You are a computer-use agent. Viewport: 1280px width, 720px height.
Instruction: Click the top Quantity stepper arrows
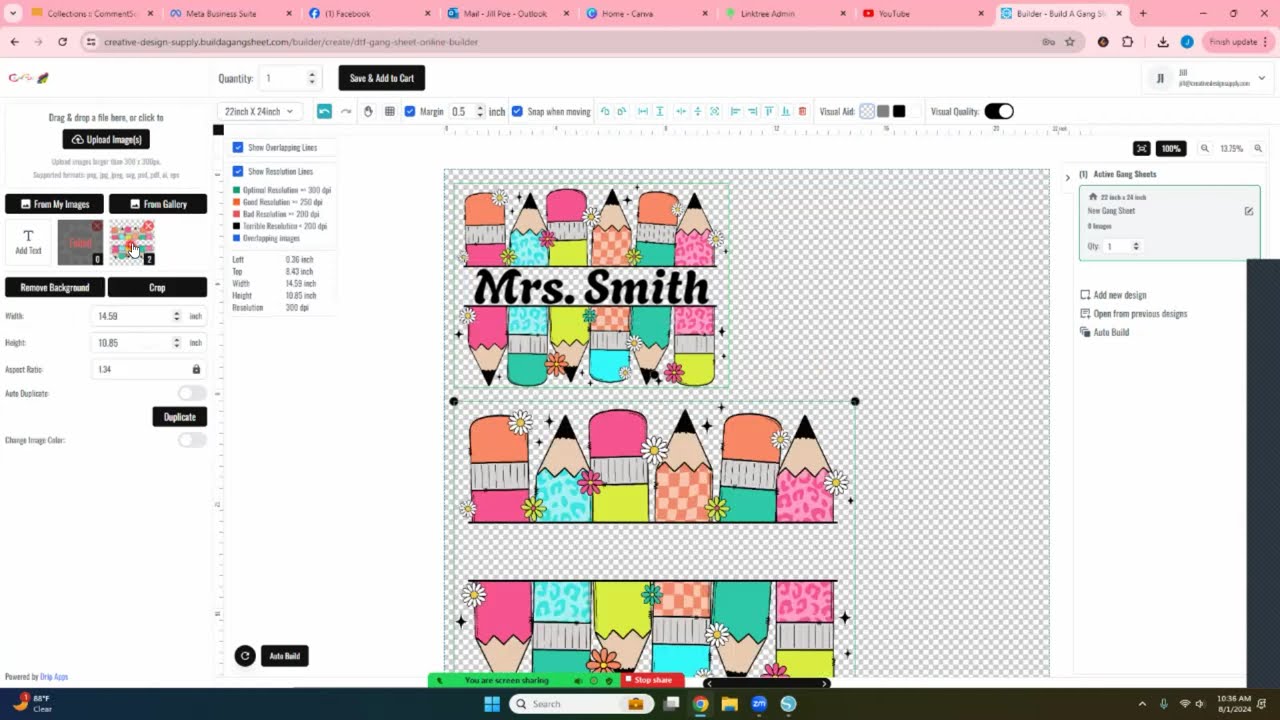pyautogui.click(x=312, y=78)
